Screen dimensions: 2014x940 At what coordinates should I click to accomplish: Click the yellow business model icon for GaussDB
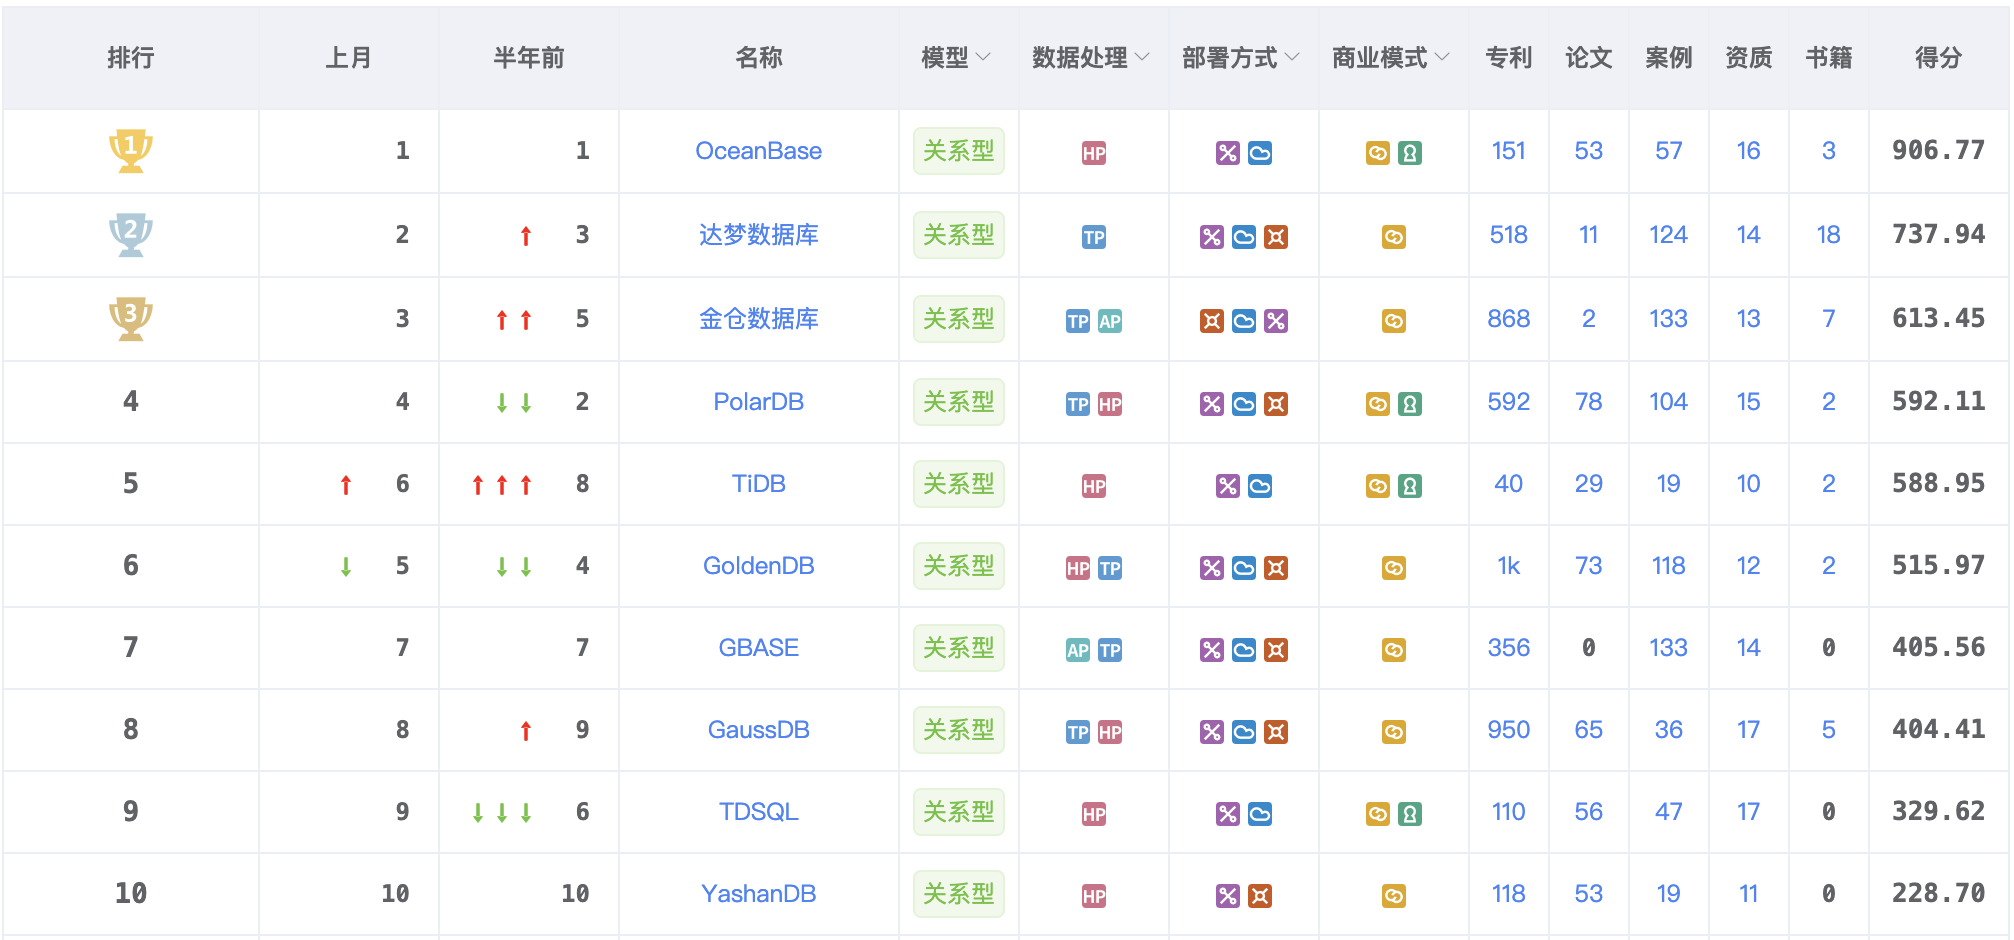[1394, 732]
